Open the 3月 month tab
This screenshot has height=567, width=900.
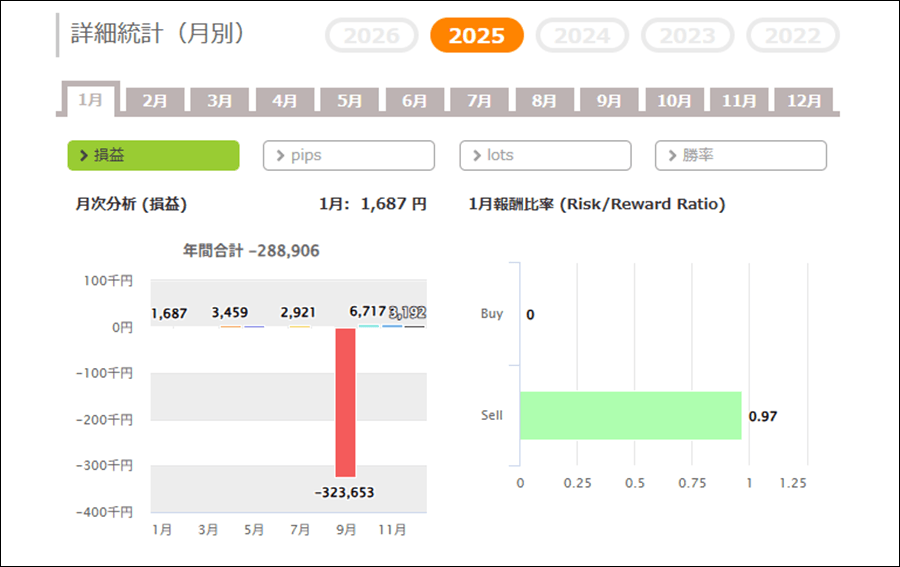pos(220,101)
